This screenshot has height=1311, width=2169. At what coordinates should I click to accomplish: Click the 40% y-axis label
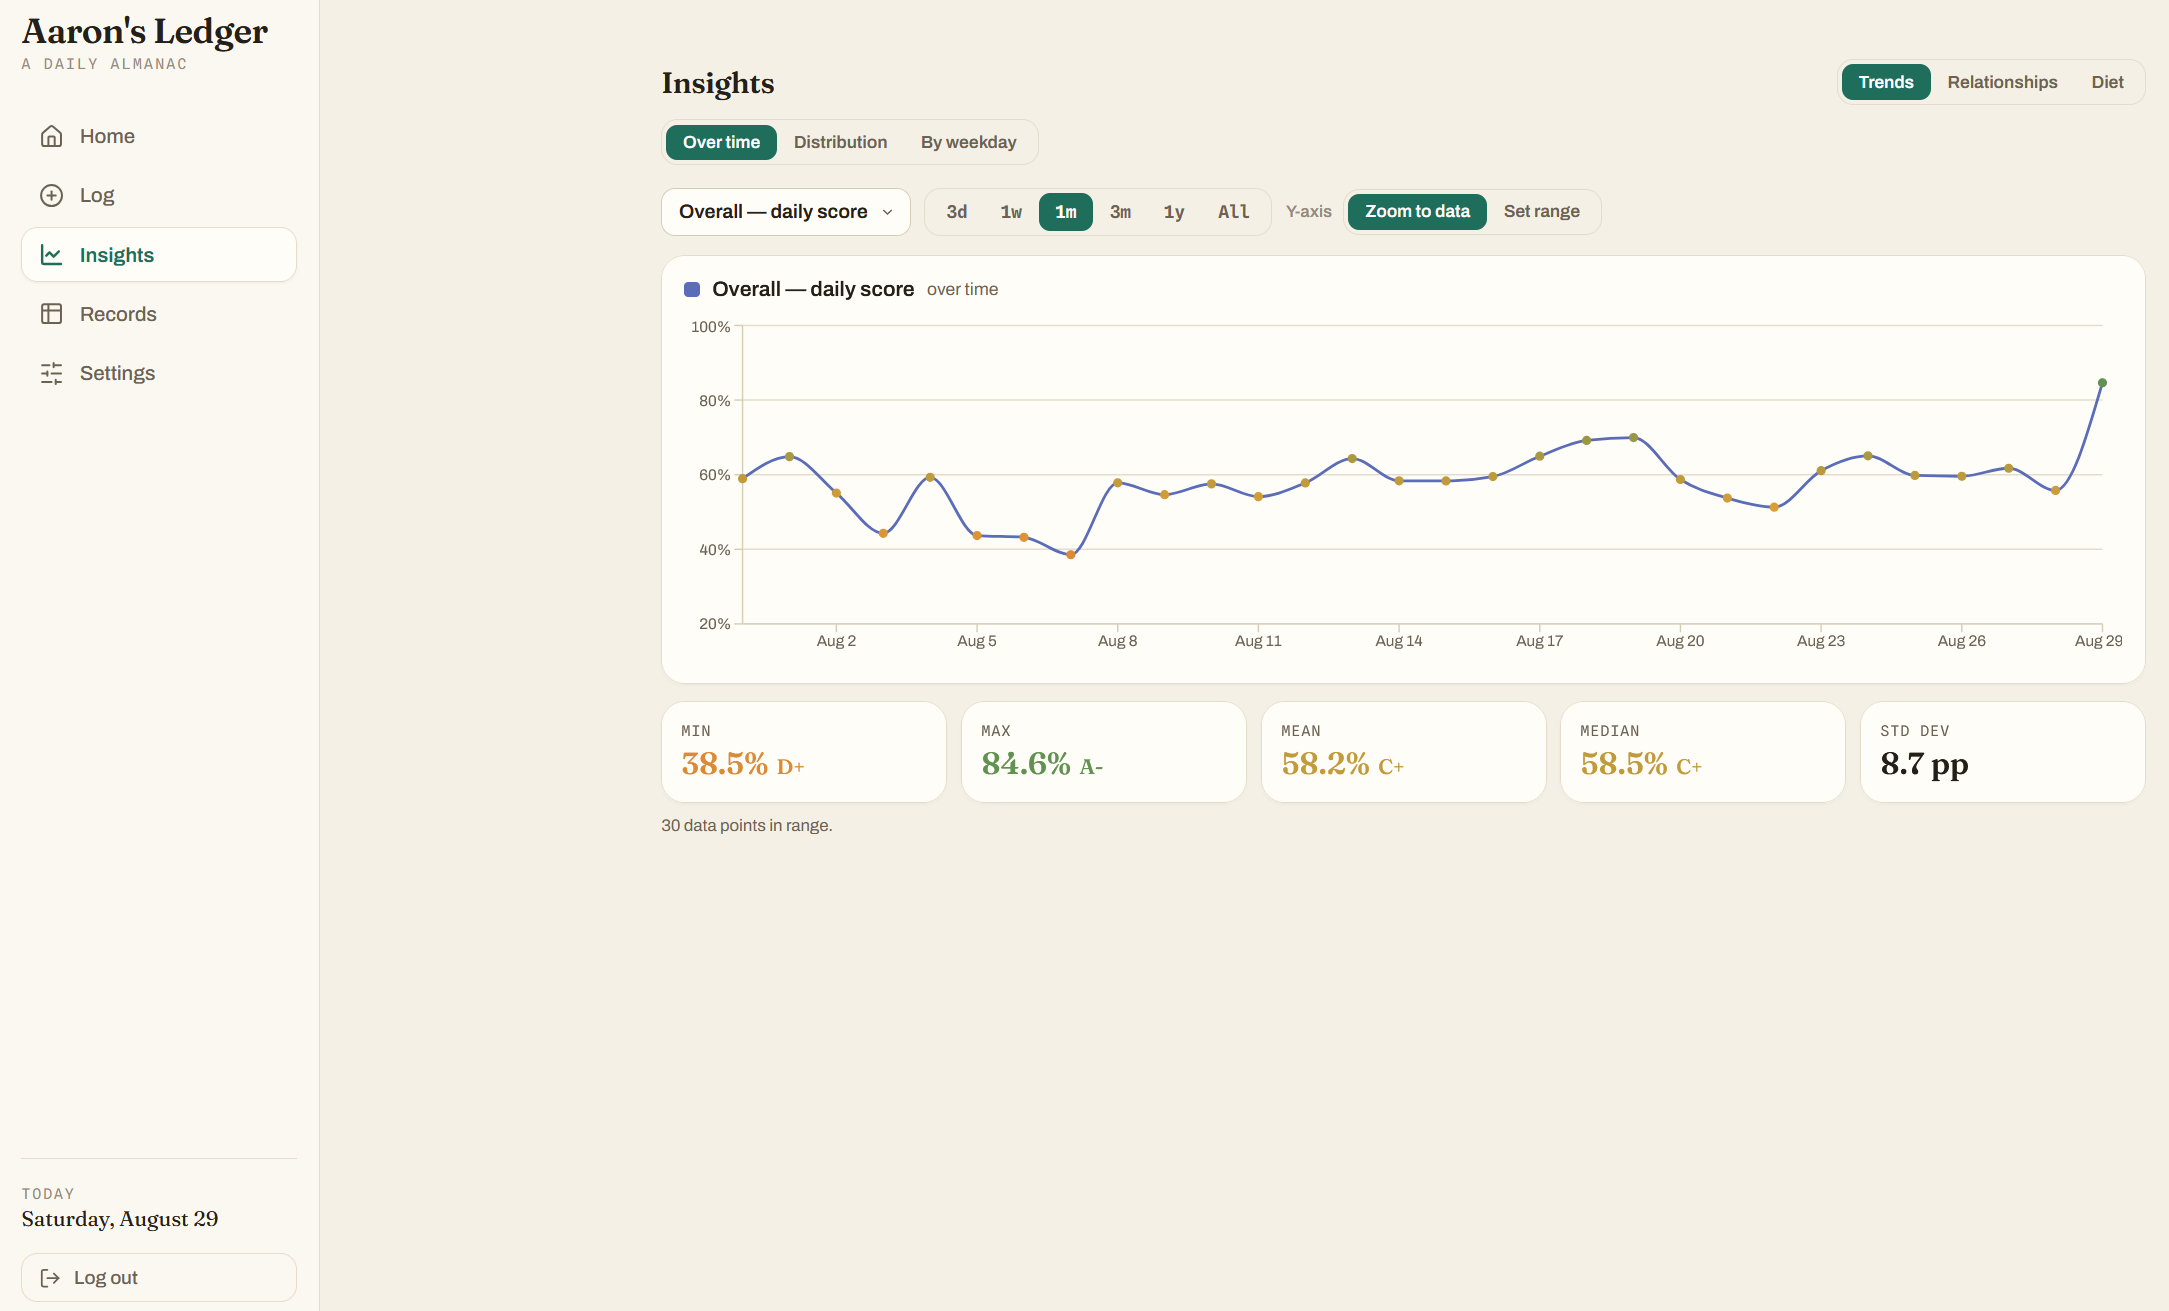[714, 550]
